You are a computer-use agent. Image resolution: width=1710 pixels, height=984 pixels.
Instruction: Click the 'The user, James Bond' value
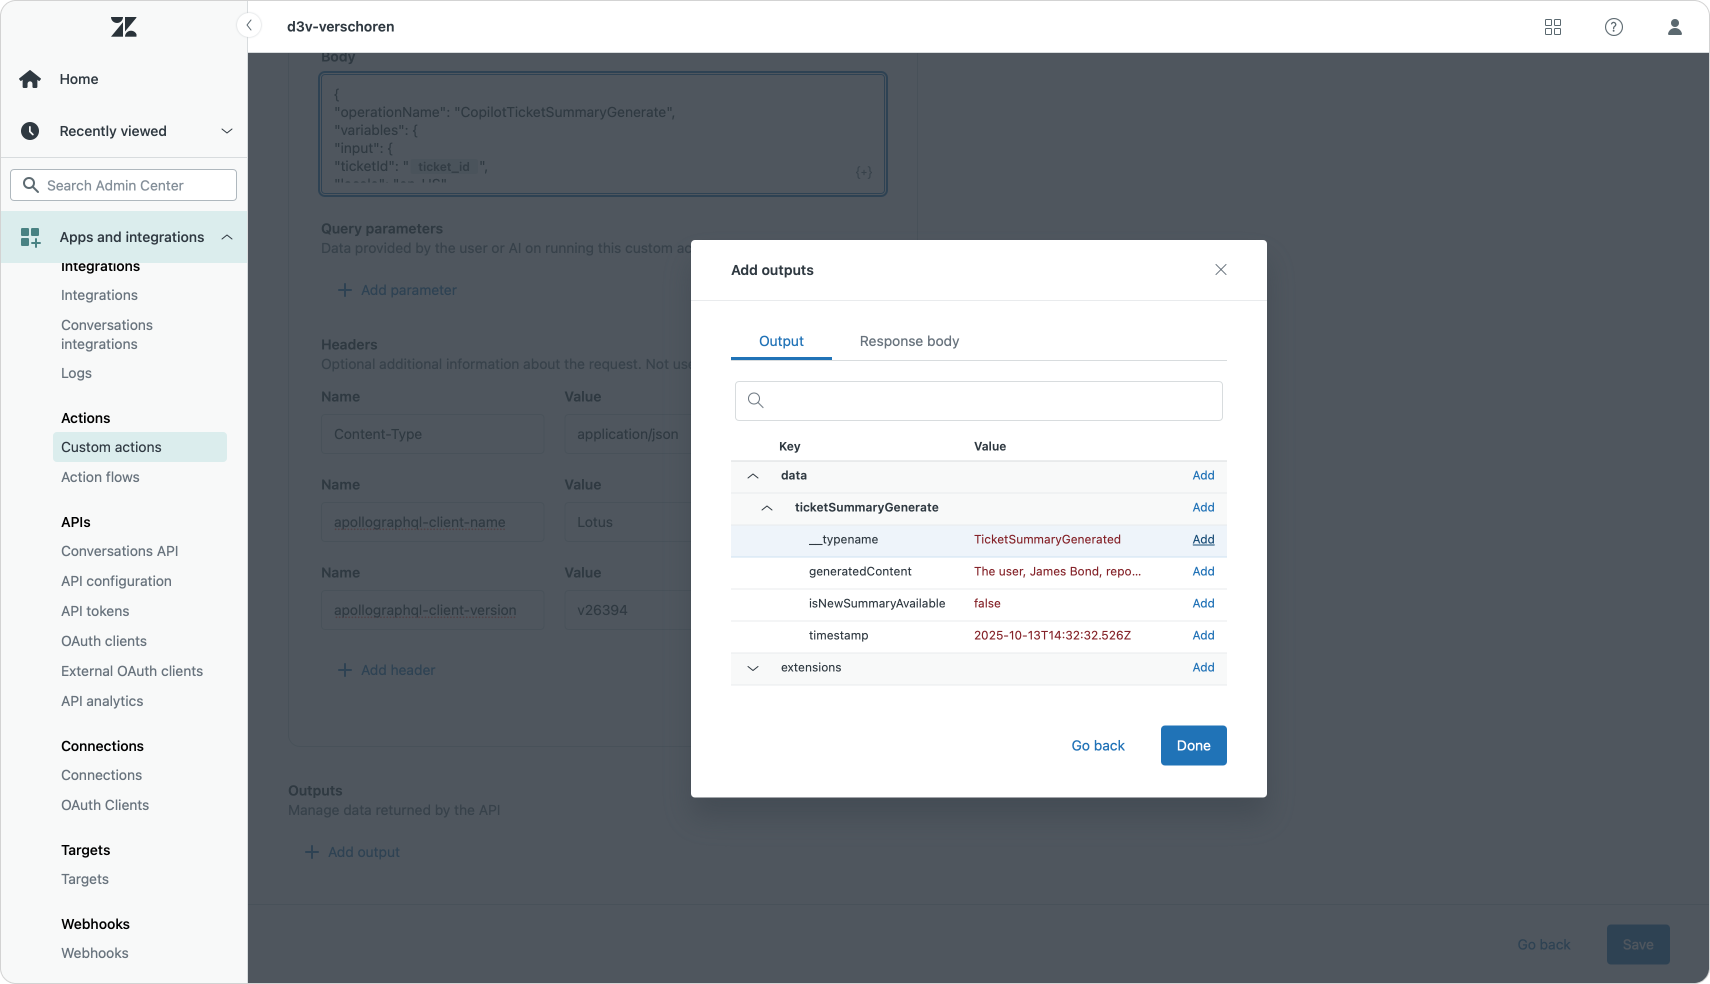[x=1057, y=572]
